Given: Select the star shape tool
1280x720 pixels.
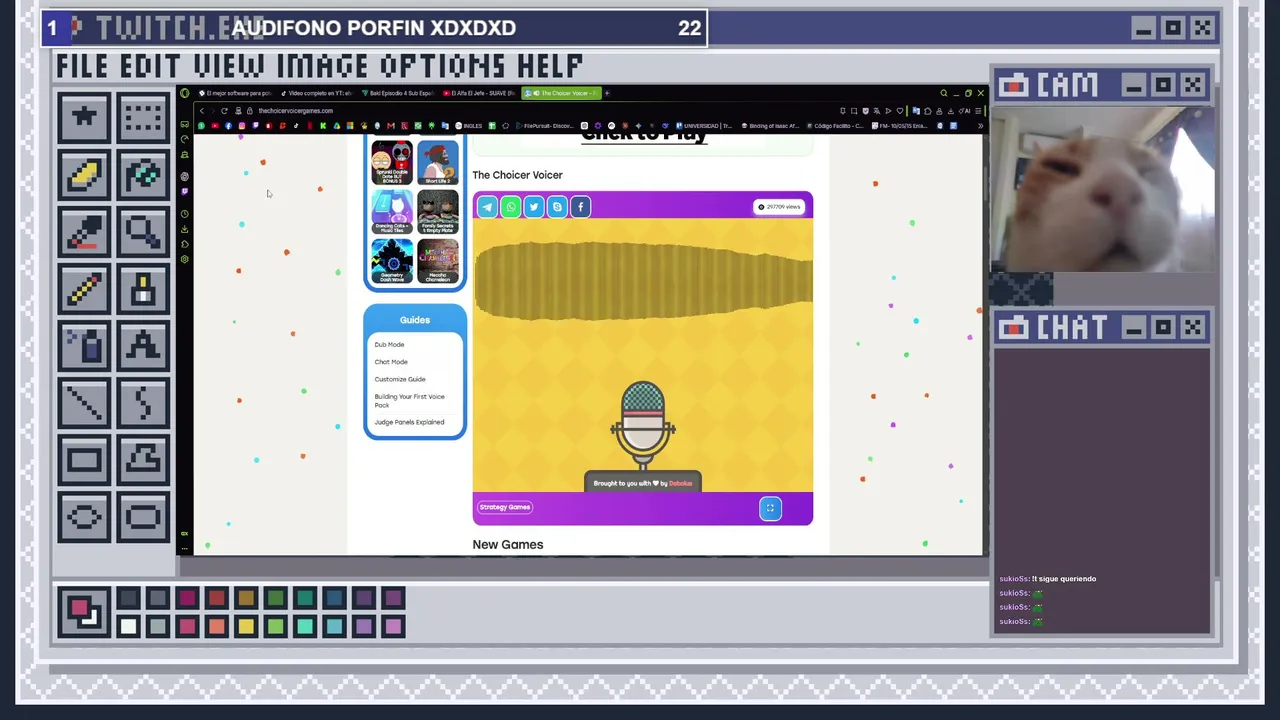Looking at the screenshot, I should pyautogui.click(x=84, y=118).
